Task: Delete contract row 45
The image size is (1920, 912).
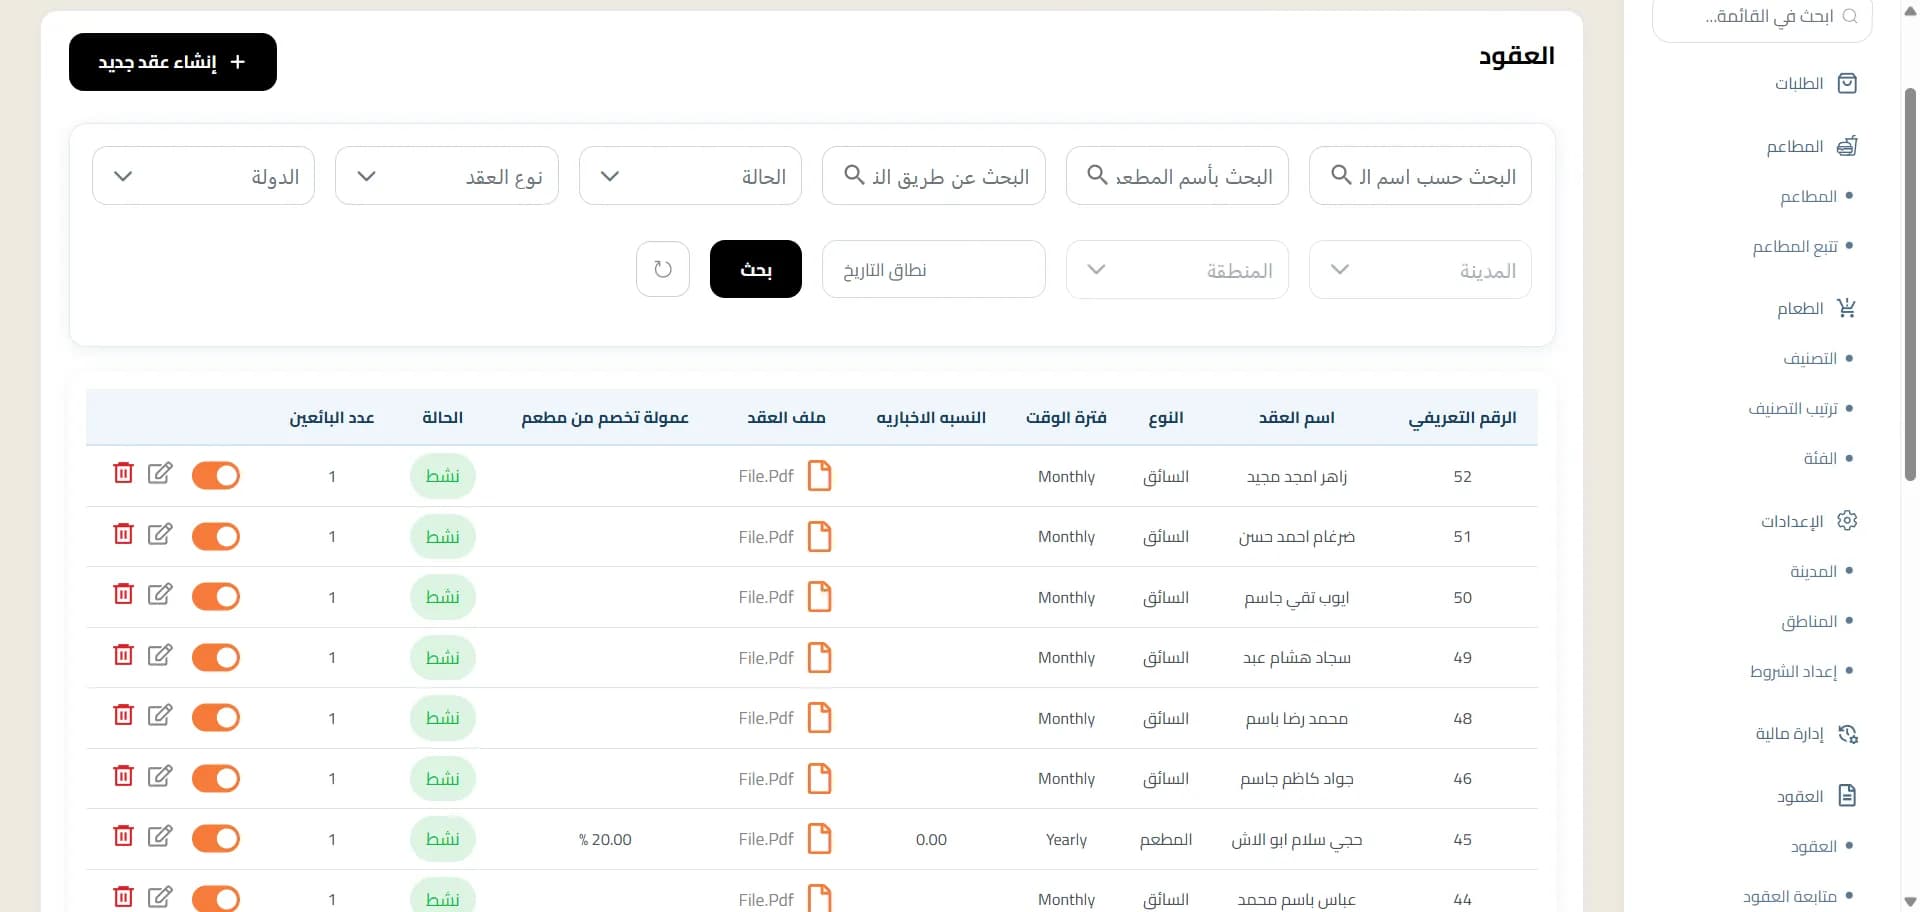Action: [123, 835]
